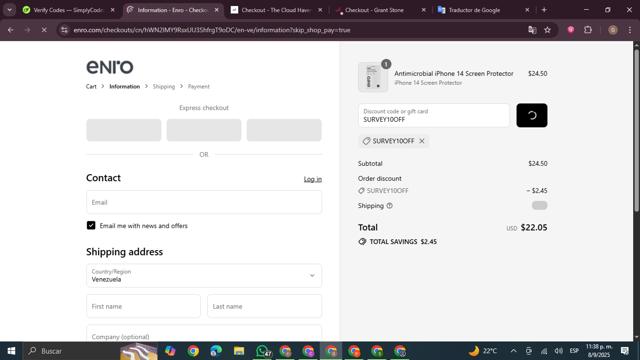Click the middle express checkout button
Viewport: 640px width, 360px height.
204,130
